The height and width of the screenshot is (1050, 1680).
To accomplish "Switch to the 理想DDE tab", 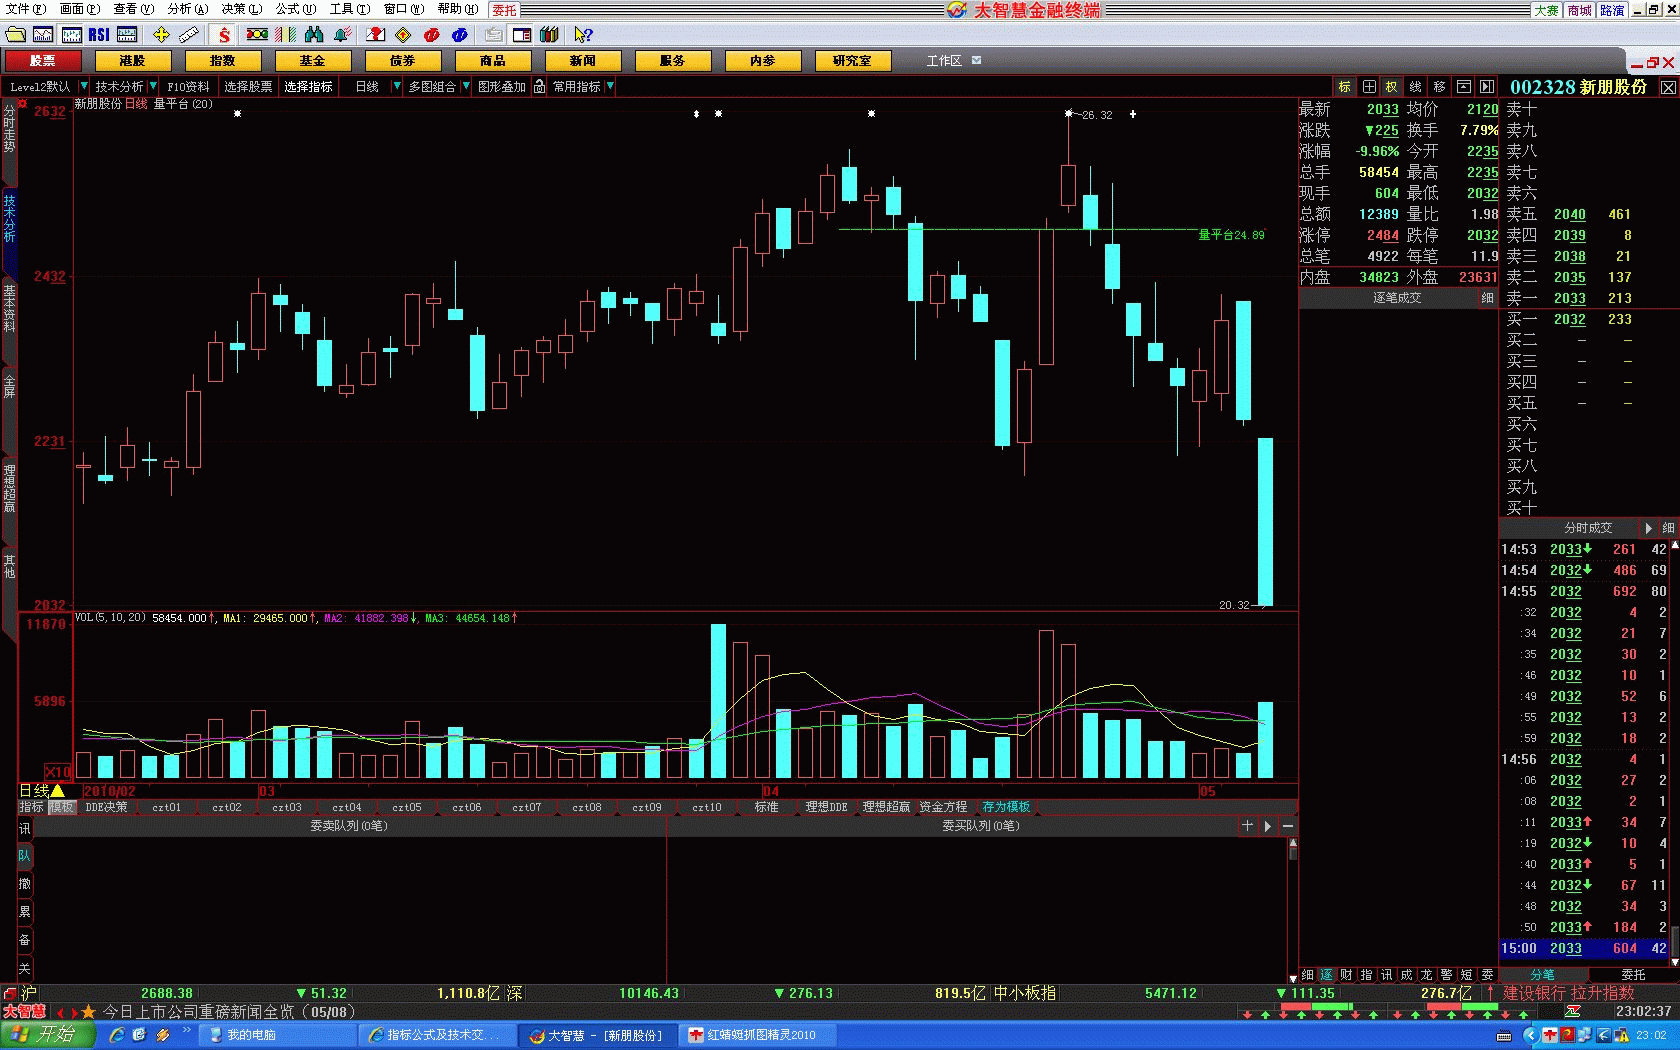I will pos(826,807).
